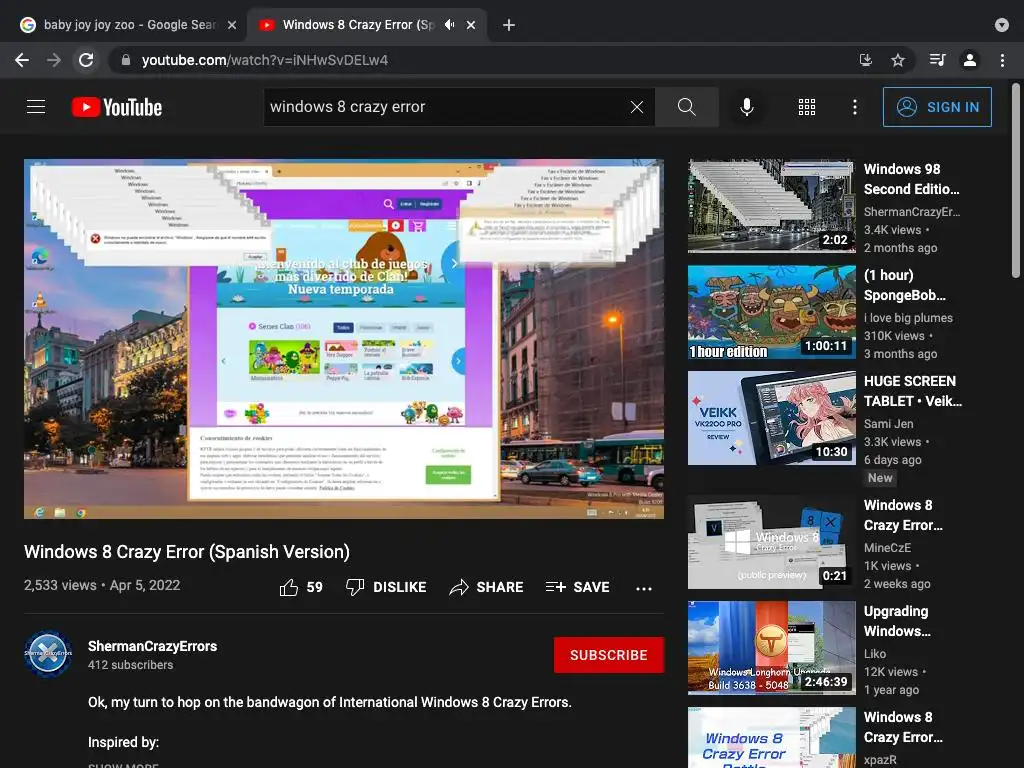Click the site lock icon
The width and height of the screenshot is (1024, 768).
pyautogui.click(x=126, y=60)
